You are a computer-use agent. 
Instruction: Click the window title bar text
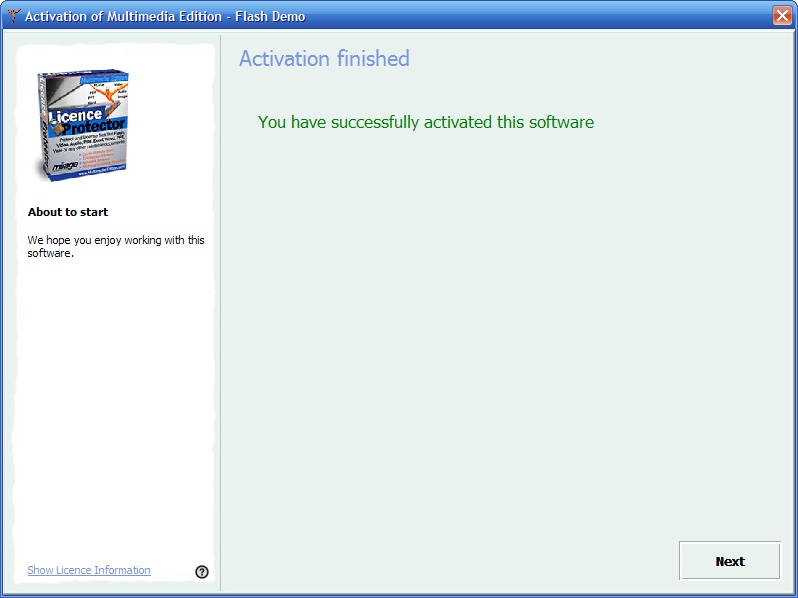pyautogui.click(x=165, y=16)
